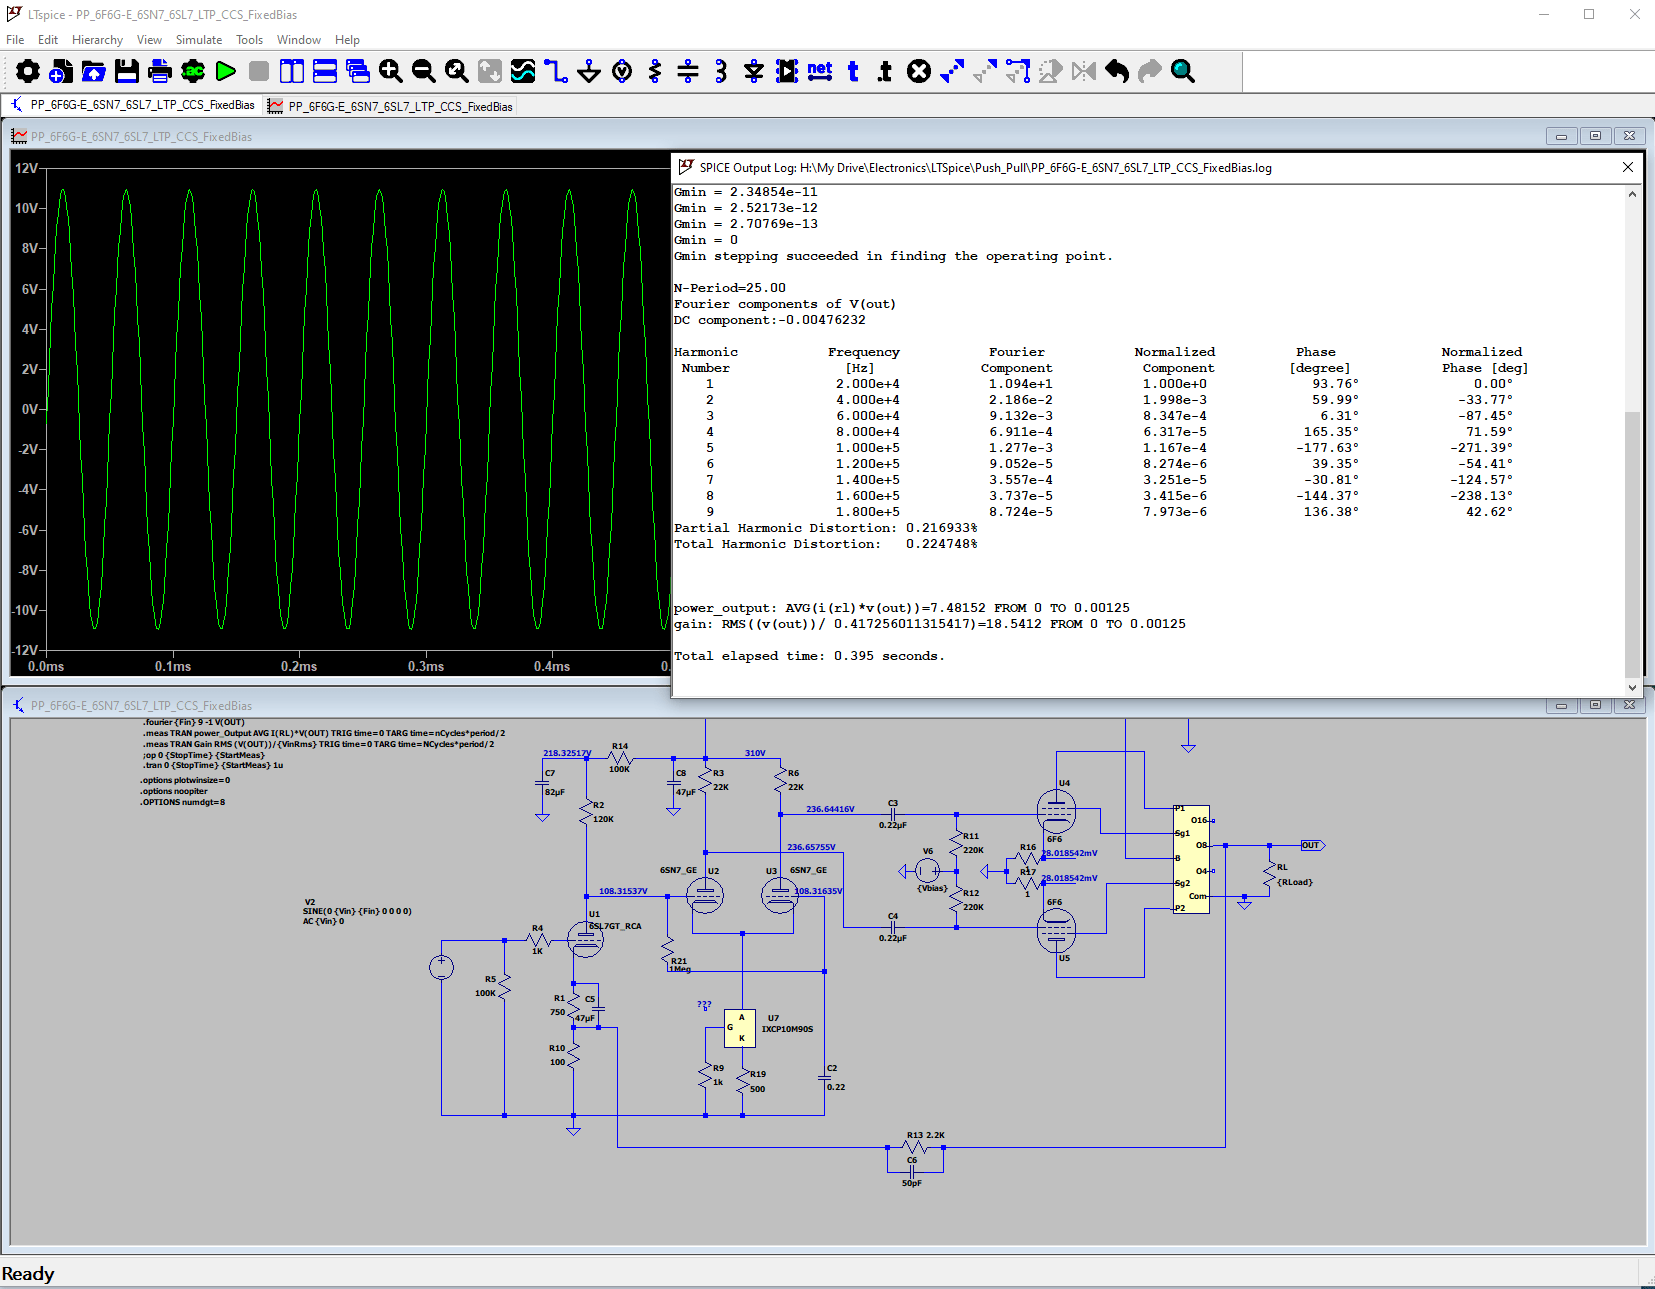The image size is (1655, 1289).
Task: Switch to the schematic document tab
Action: [133, 105]
